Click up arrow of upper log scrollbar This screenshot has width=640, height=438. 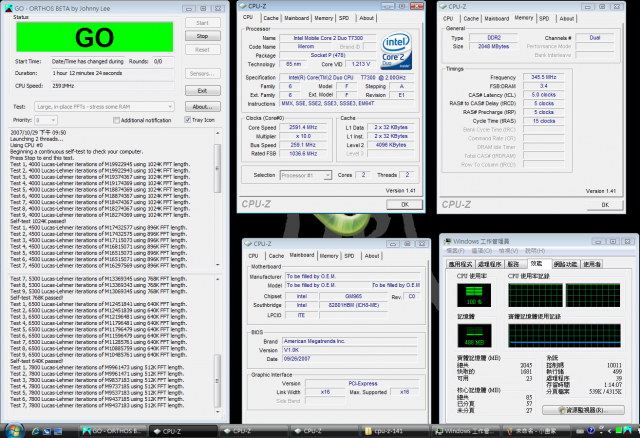(217, 133)
